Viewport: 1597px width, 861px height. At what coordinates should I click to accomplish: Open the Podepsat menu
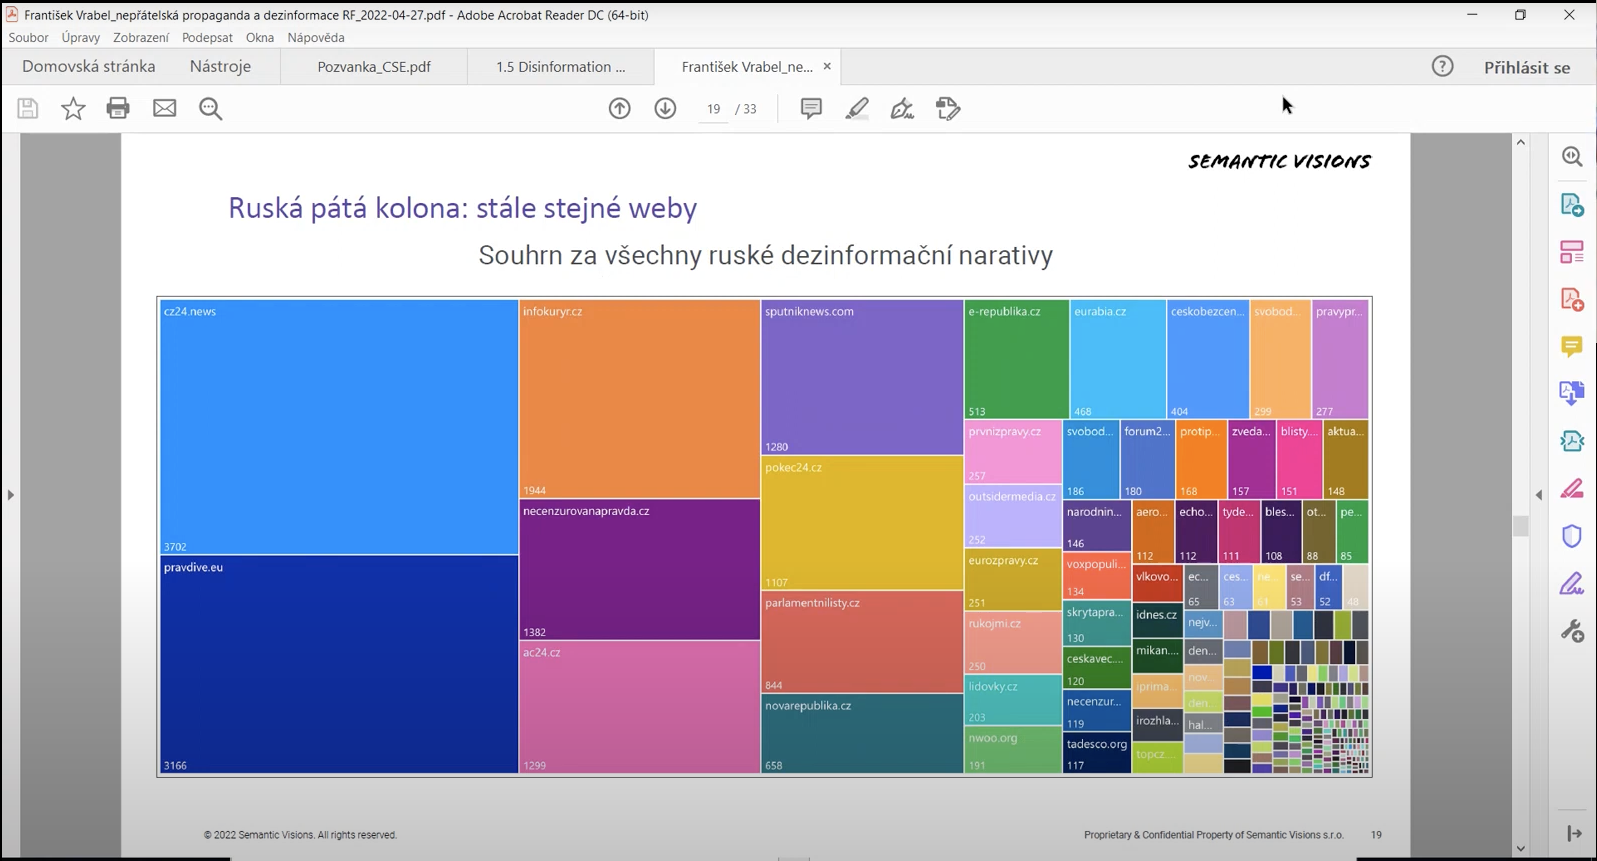coord(207,38)
